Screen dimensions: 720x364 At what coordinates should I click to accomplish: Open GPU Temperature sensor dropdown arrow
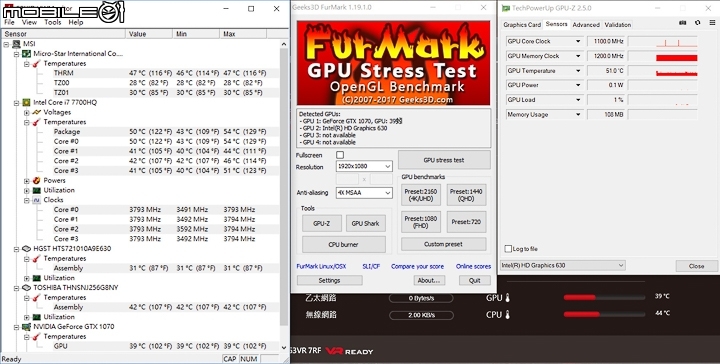(578, 71)
